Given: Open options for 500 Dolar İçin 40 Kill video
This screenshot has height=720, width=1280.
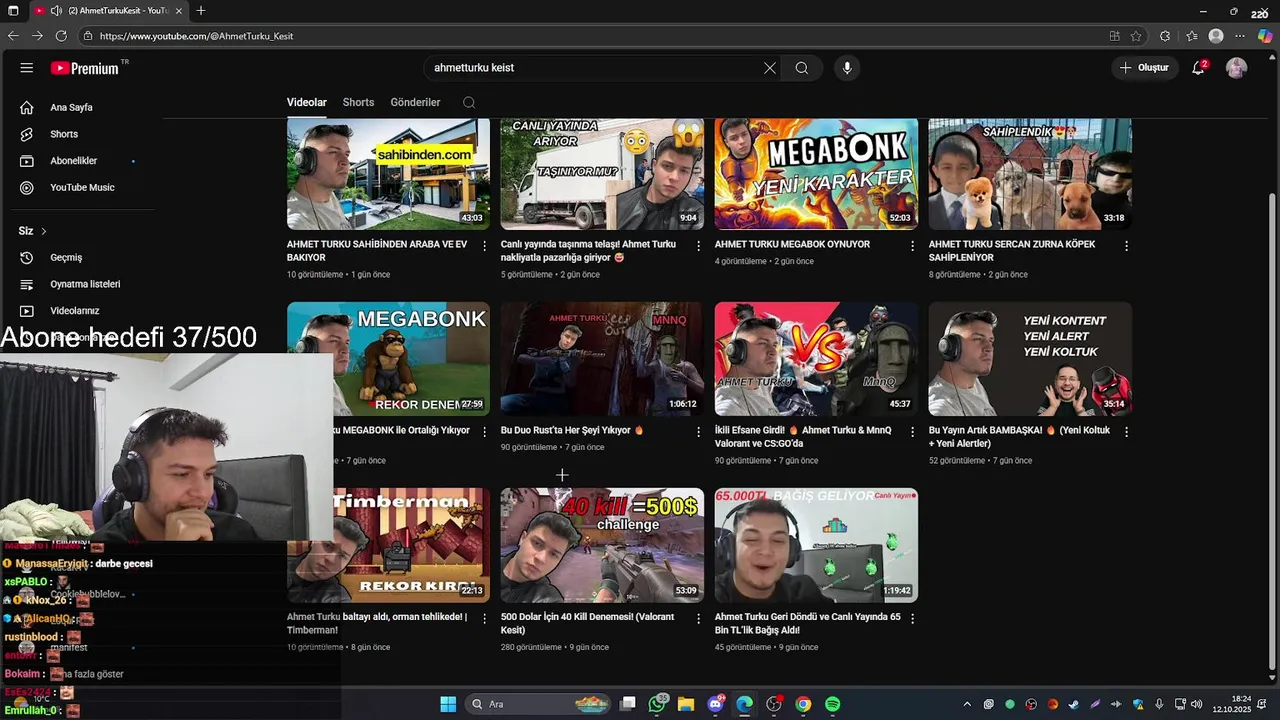Looking at the screenshot, I should click(699, 618).
